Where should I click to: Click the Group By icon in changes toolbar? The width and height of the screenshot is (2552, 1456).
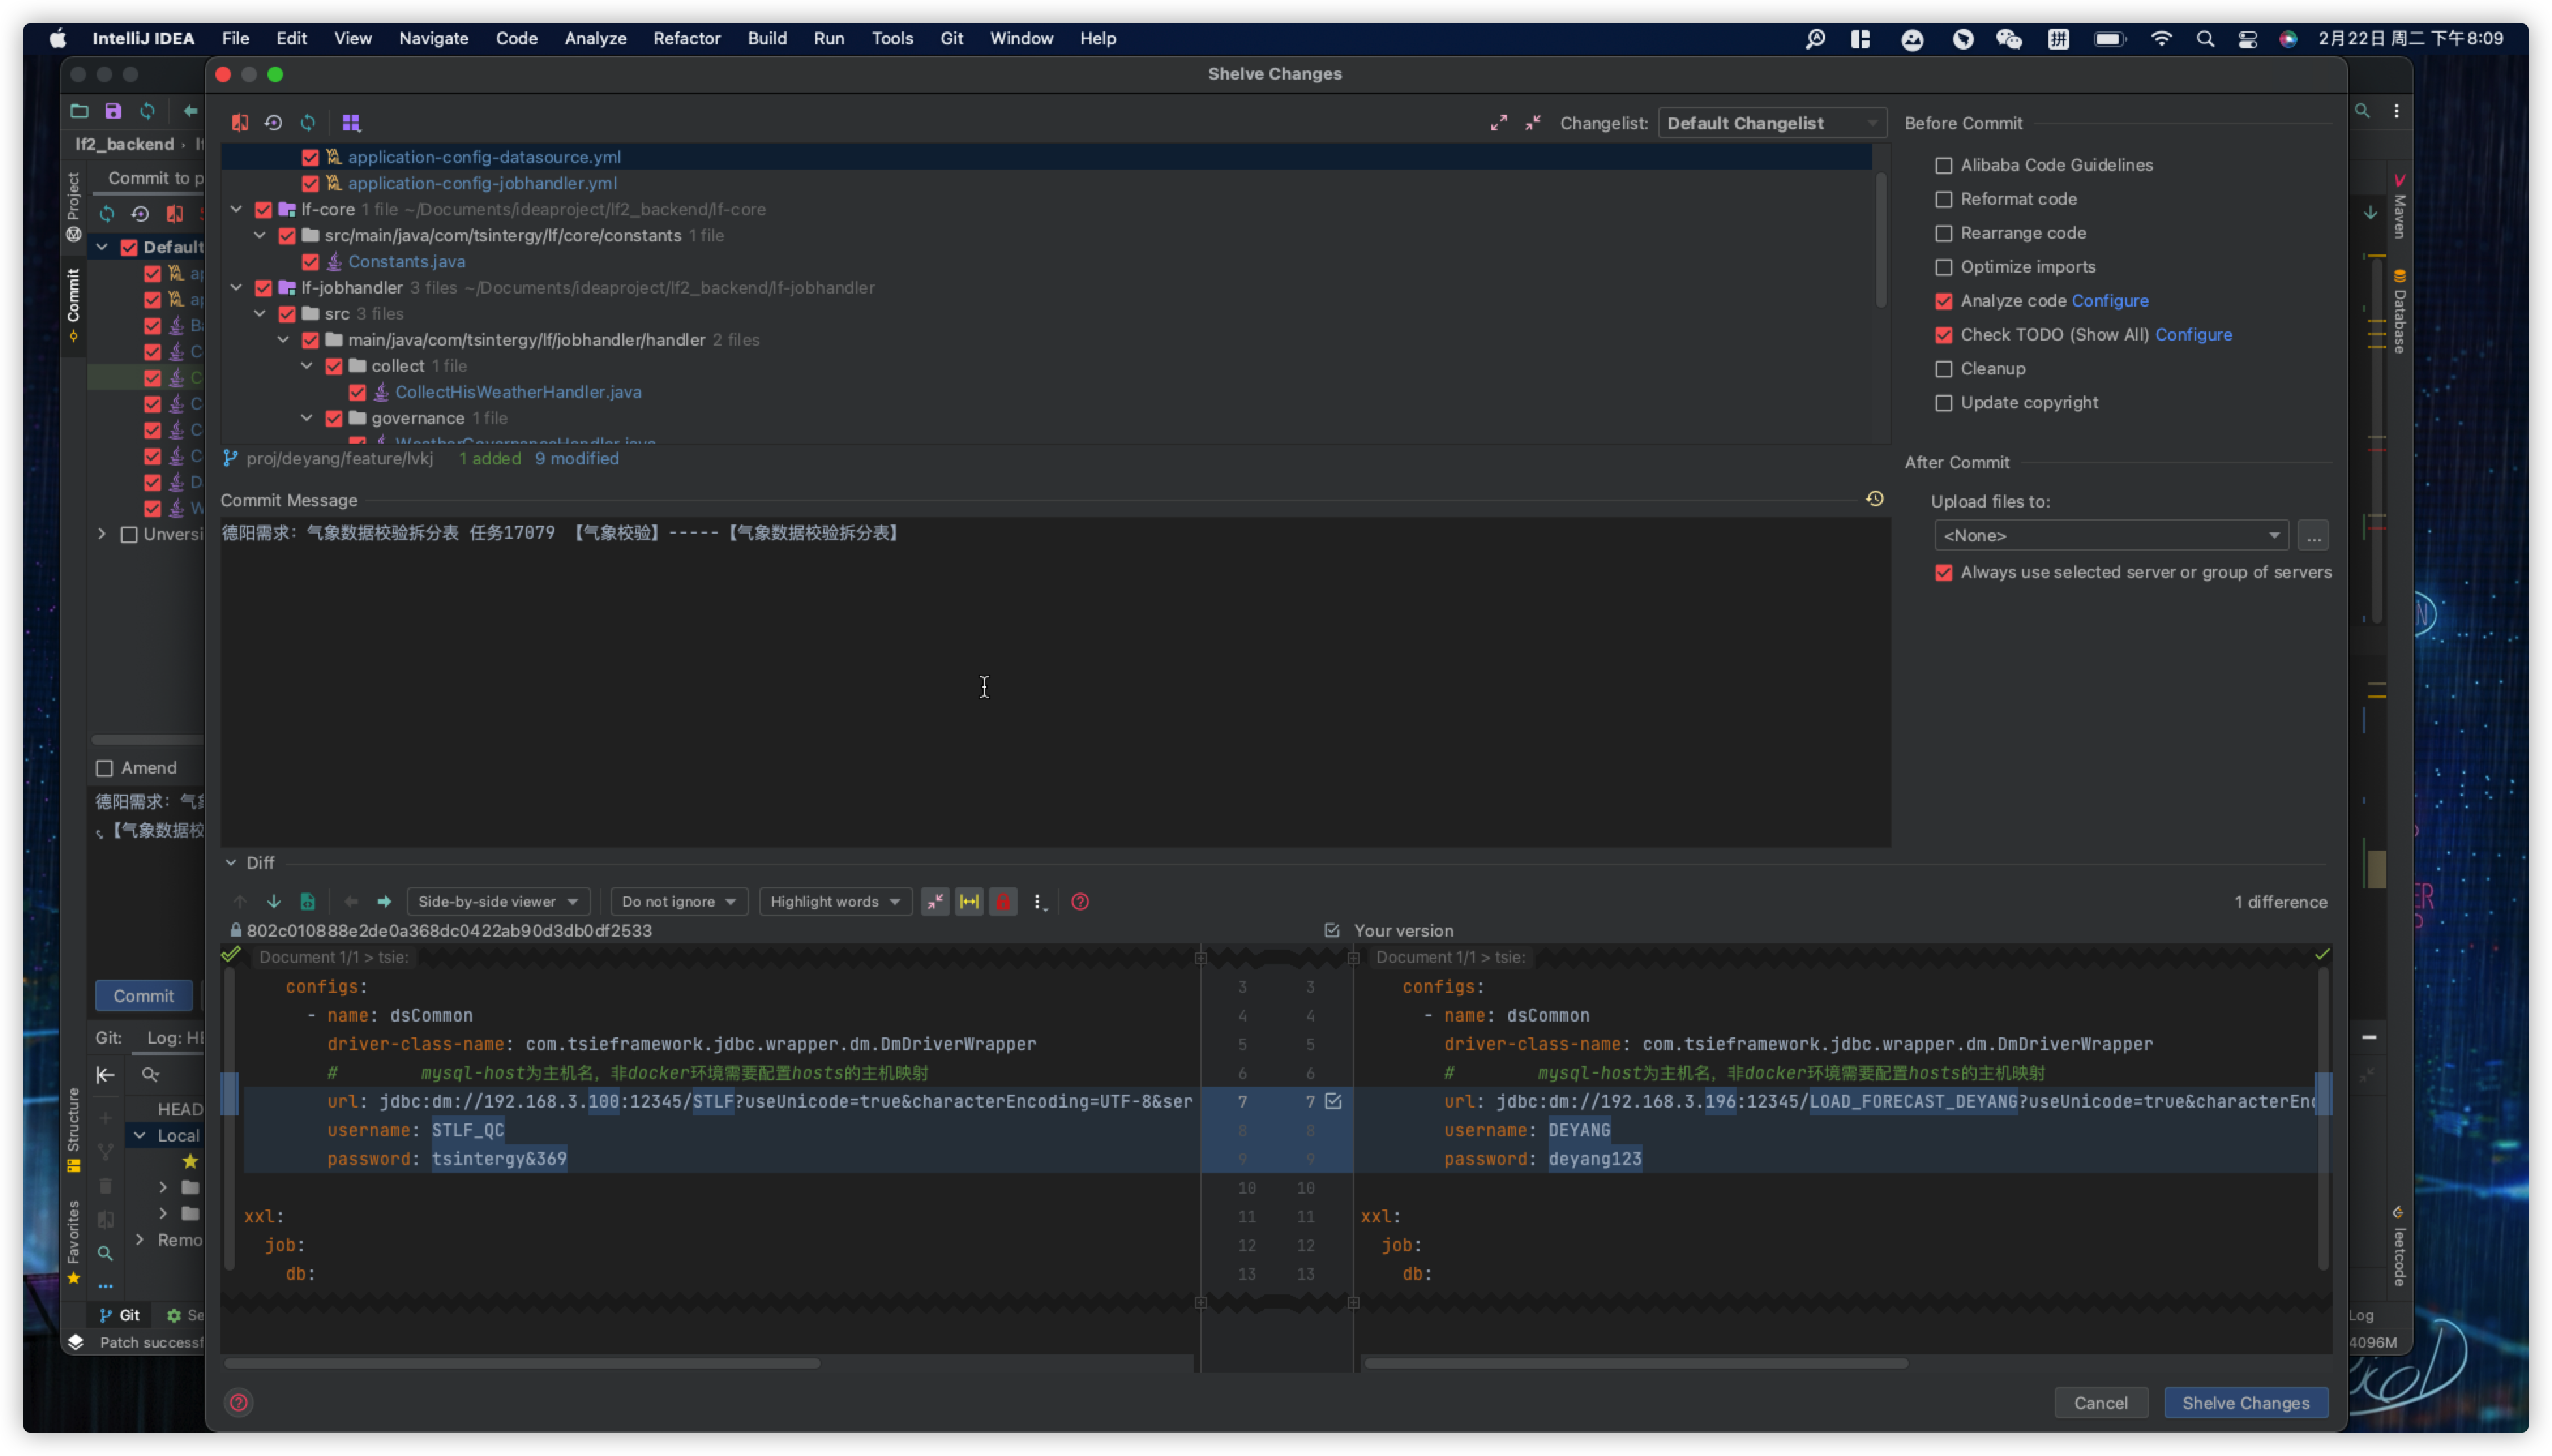351,122
